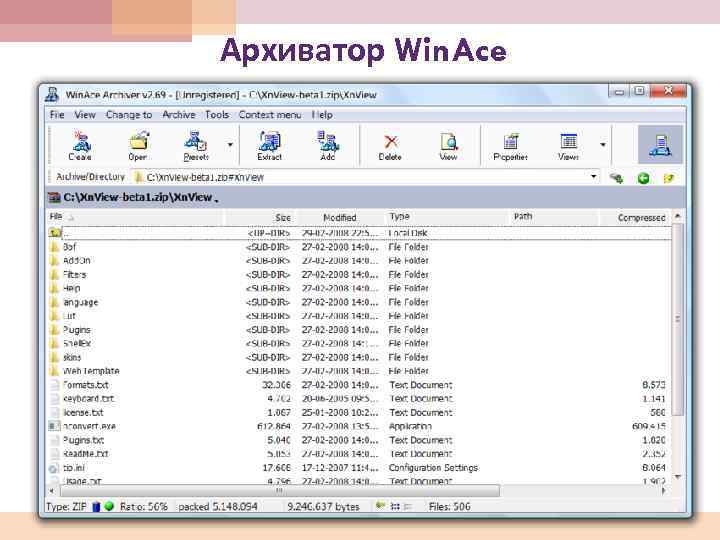Image resolution: width=720 pixels, height=540 pixels.
Task: Select the keyboard.txt file
Action: coord(359,398)
